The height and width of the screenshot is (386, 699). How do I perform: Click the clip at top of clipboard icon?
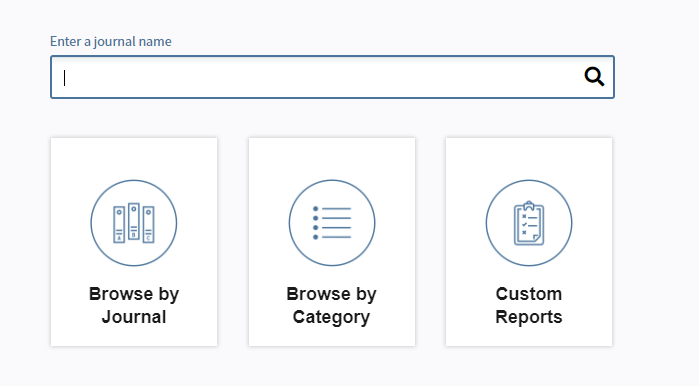click(529, 205)
